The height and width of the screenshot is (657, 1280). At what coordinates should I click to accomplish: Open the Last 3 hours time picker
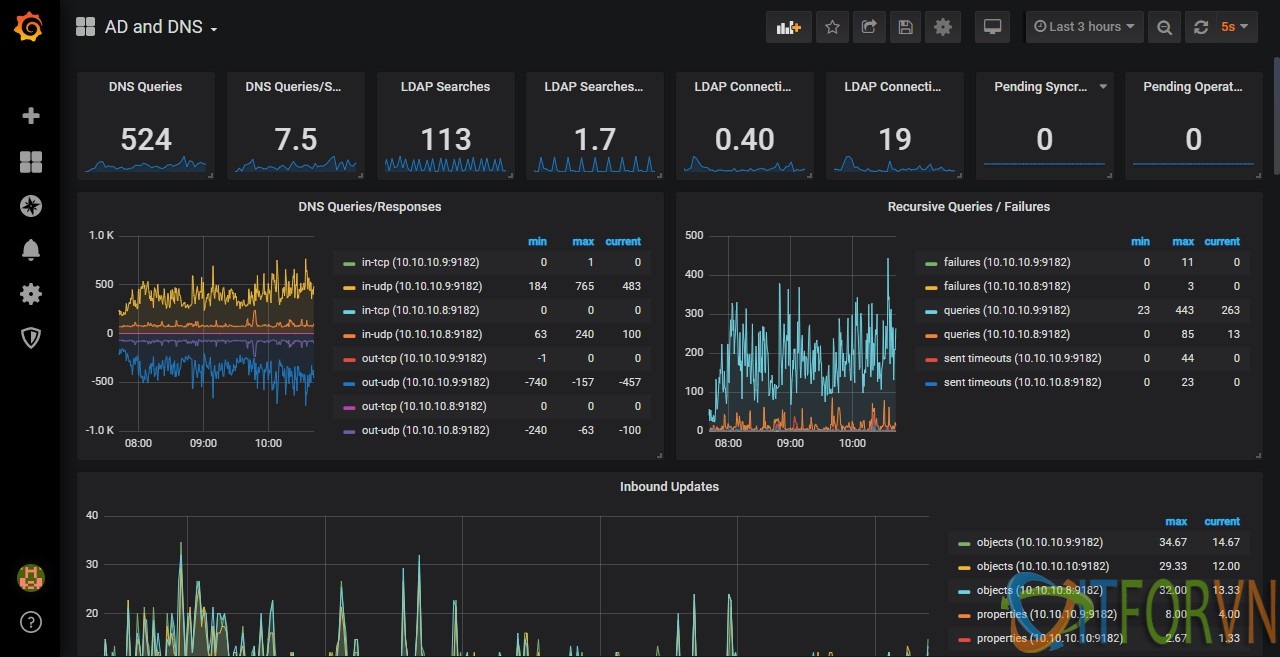coord(1085,27)
